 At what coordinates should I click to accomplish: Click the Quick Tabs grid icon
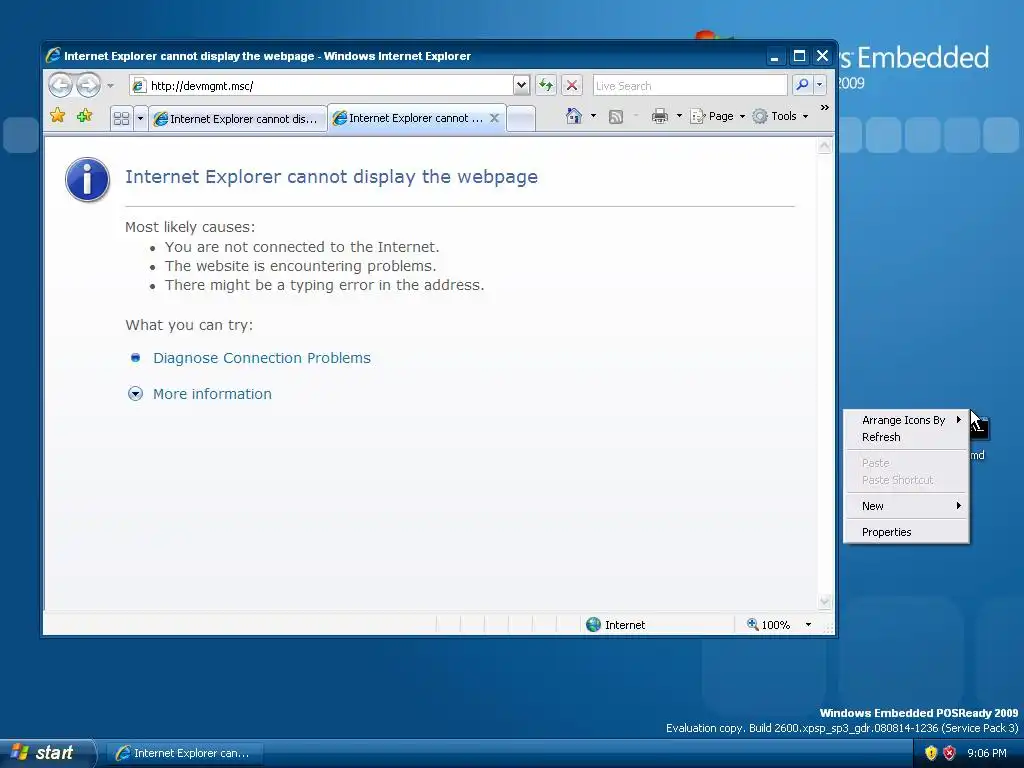pyautogui.click(x=121, y=118)
